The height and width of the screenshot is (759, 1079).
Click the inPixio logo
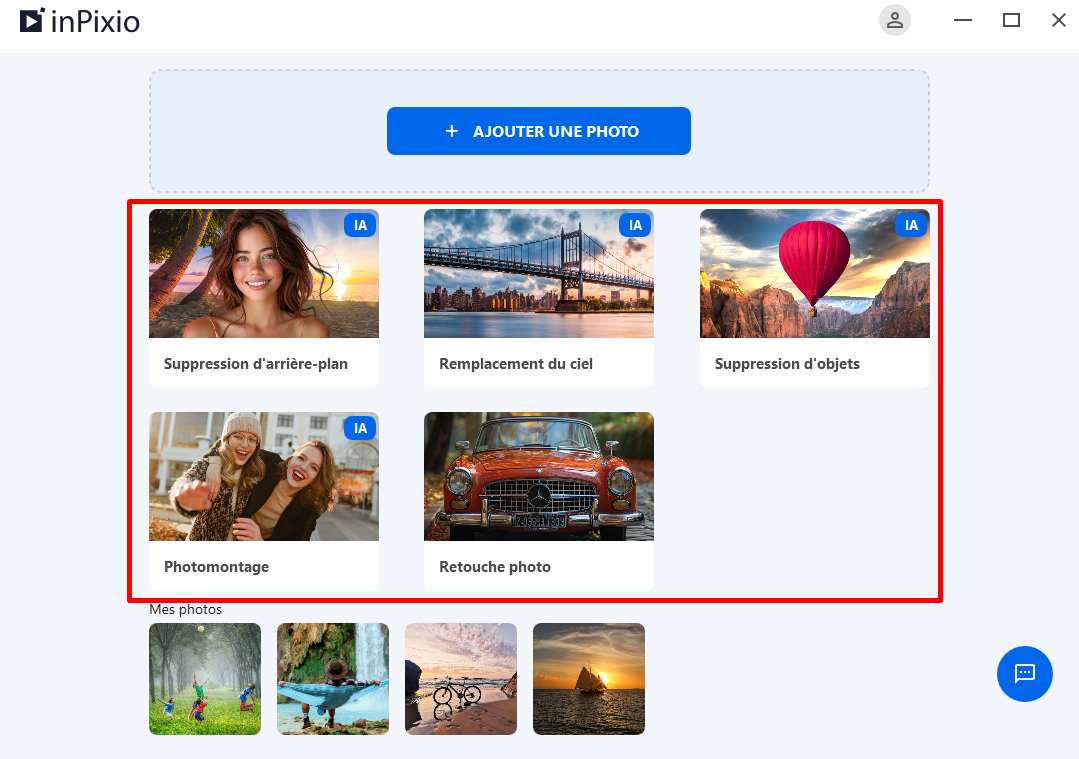80,21
